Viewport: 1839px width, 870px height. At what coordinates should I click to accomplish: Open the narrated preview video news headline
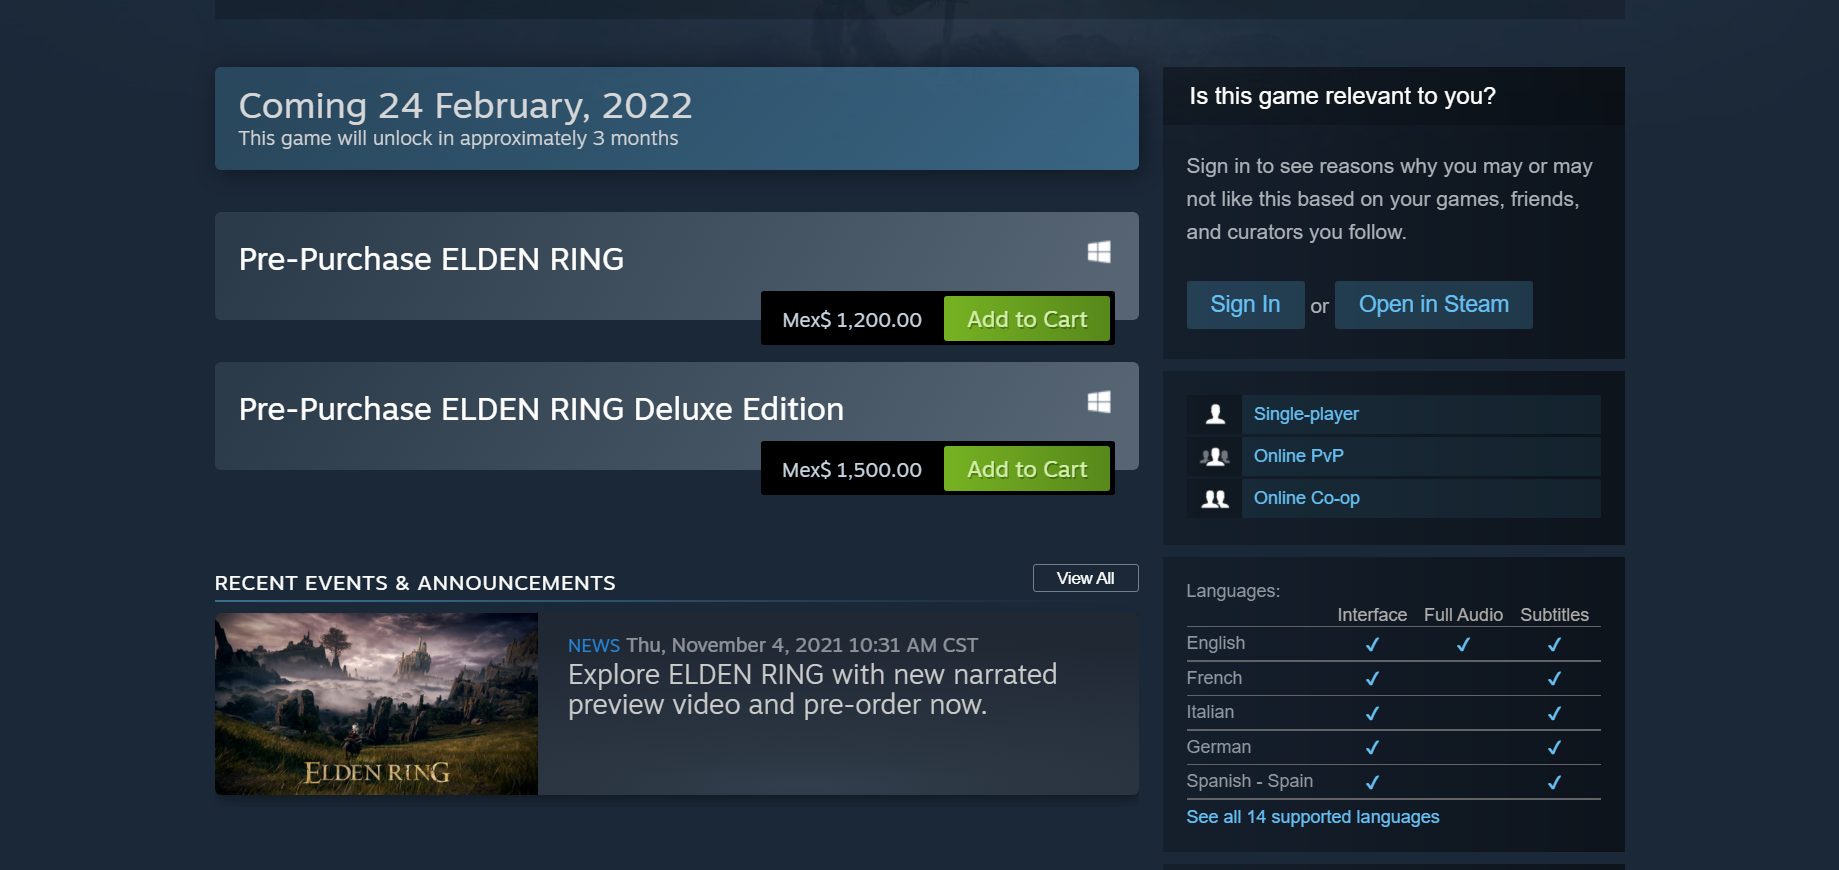tap(811, 689)
